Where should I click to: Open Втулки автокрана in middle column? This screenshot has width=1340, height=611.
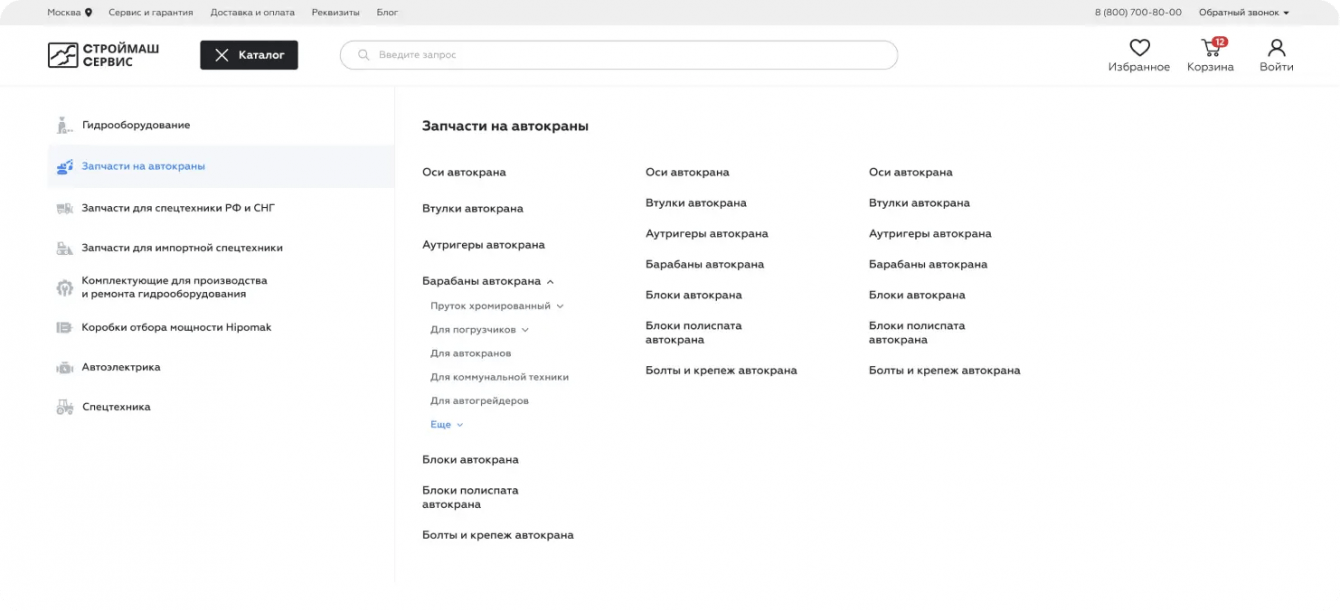(696, 203)
